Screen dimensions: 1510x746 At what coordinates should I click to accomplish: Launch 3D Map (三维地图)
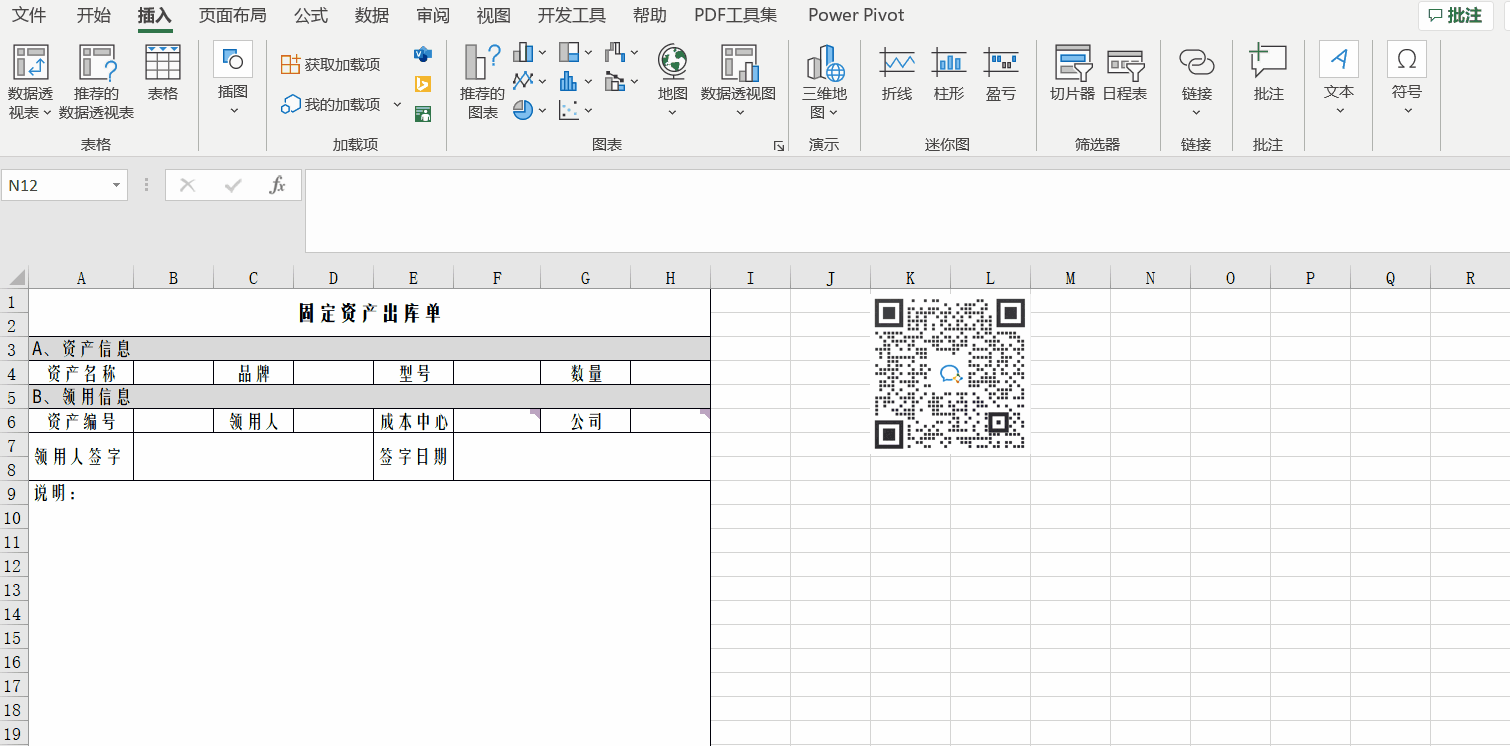coord(825,83)
